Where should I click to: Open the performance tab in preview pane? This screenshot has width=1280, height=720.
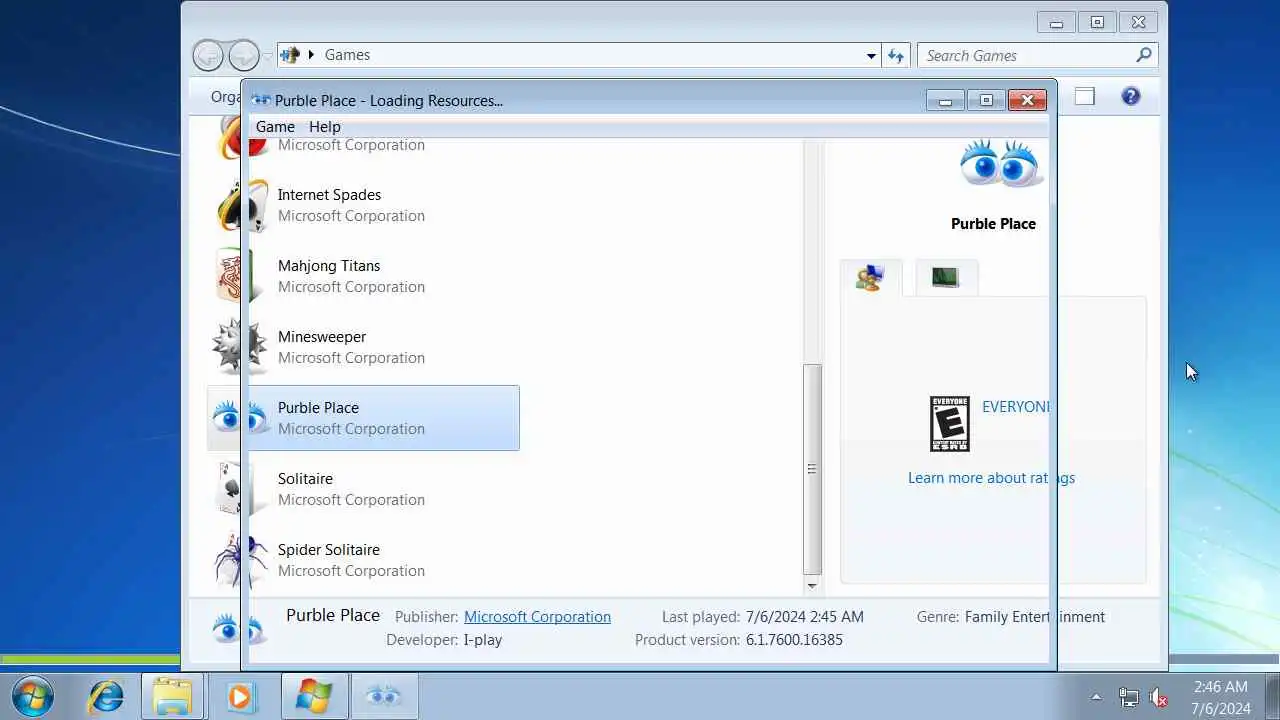pos(945,278)
